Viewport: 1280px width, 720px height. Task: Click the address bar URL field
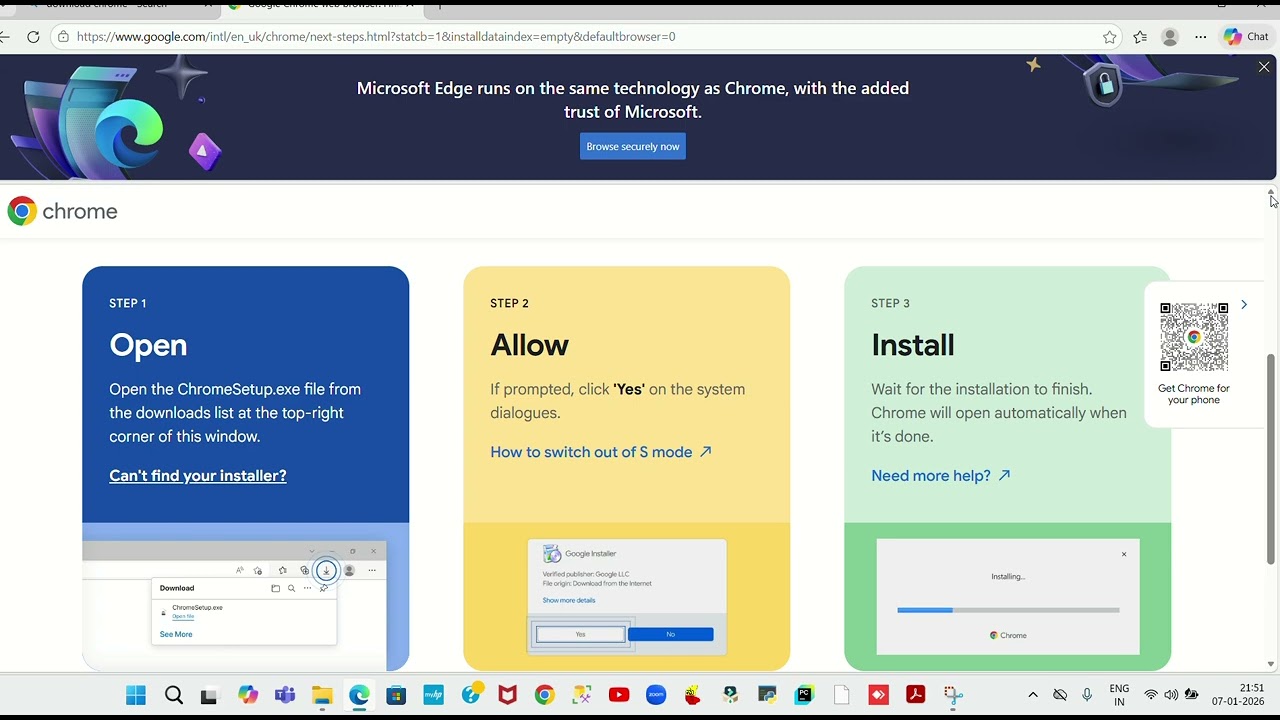[585, 37]
